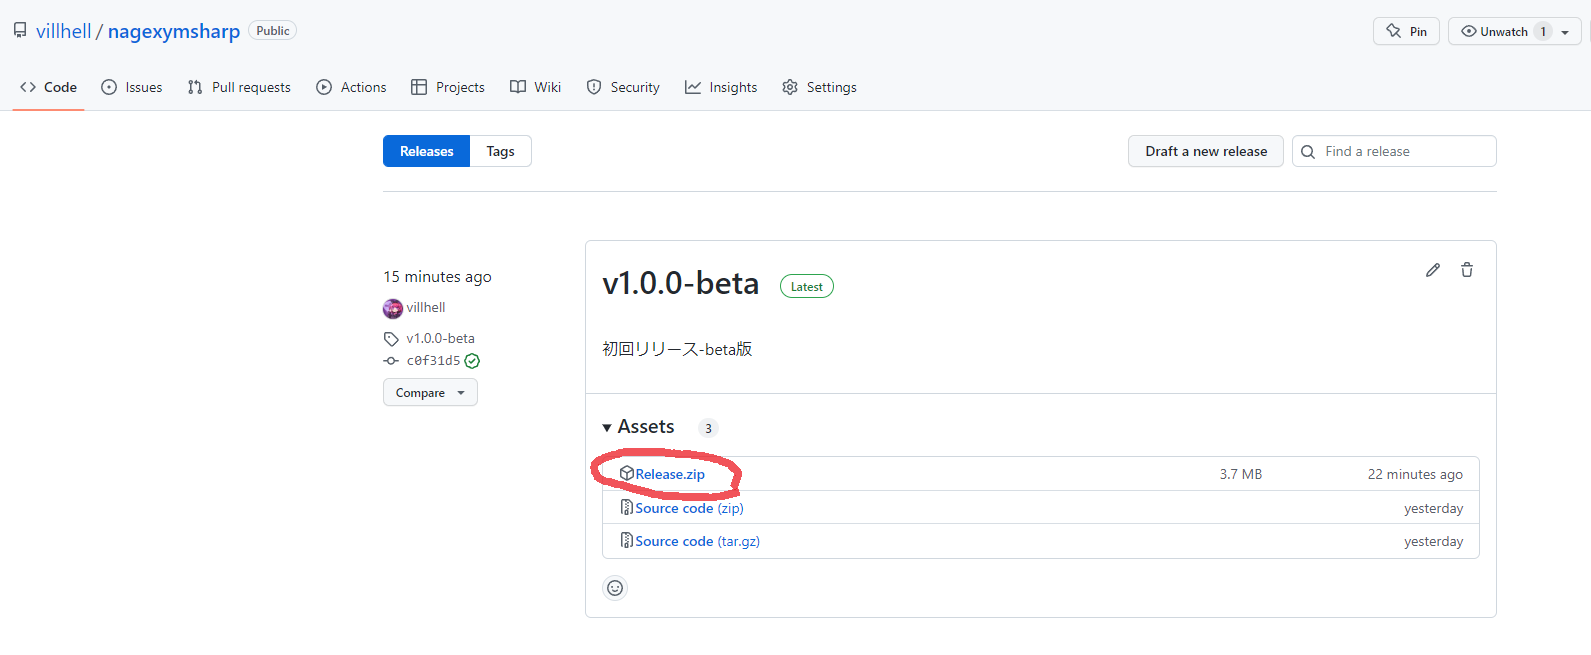The image size is (1591, 655).
Task: Click Draft a new release button
Action: point(1206,151)
